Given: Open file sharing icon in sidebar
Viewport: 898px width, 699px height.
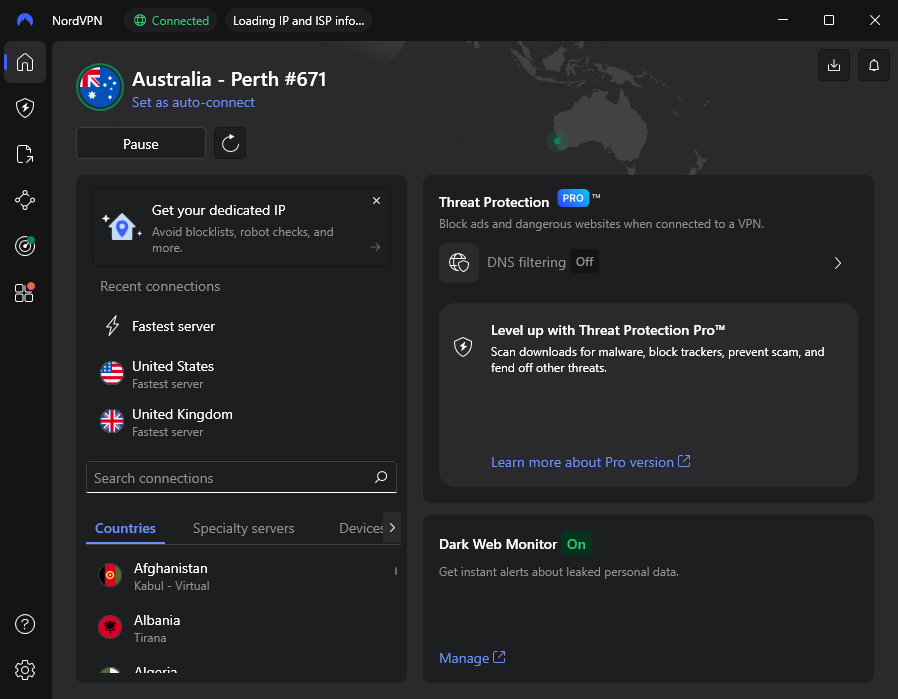Looking at the screenshot, I should click(25, 154).
